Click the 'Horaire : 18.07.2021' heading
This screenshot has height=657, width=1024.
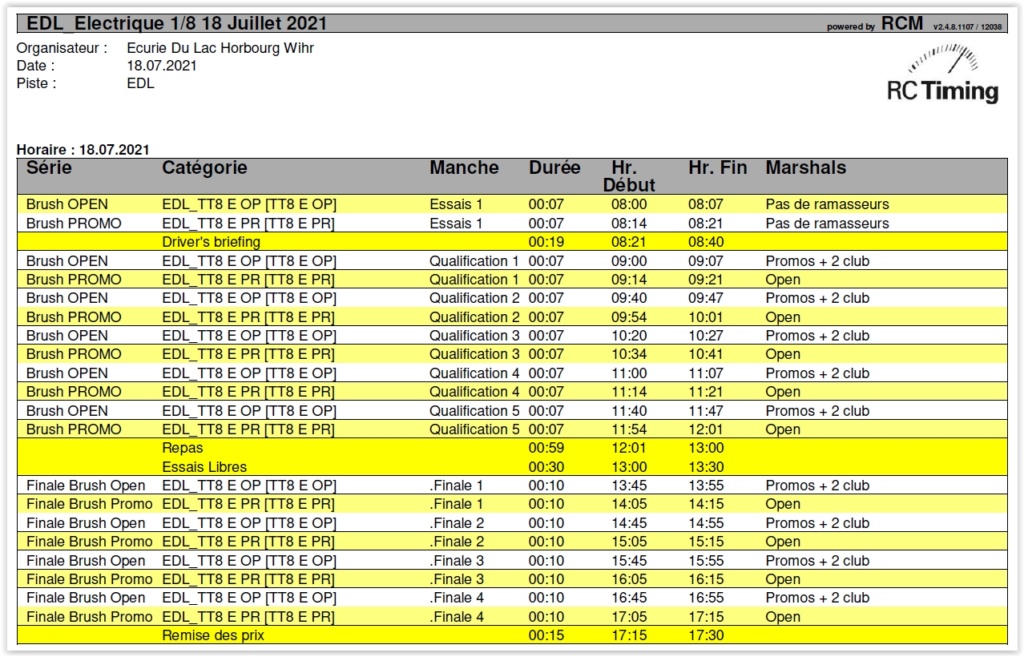[x=83, y=150]
